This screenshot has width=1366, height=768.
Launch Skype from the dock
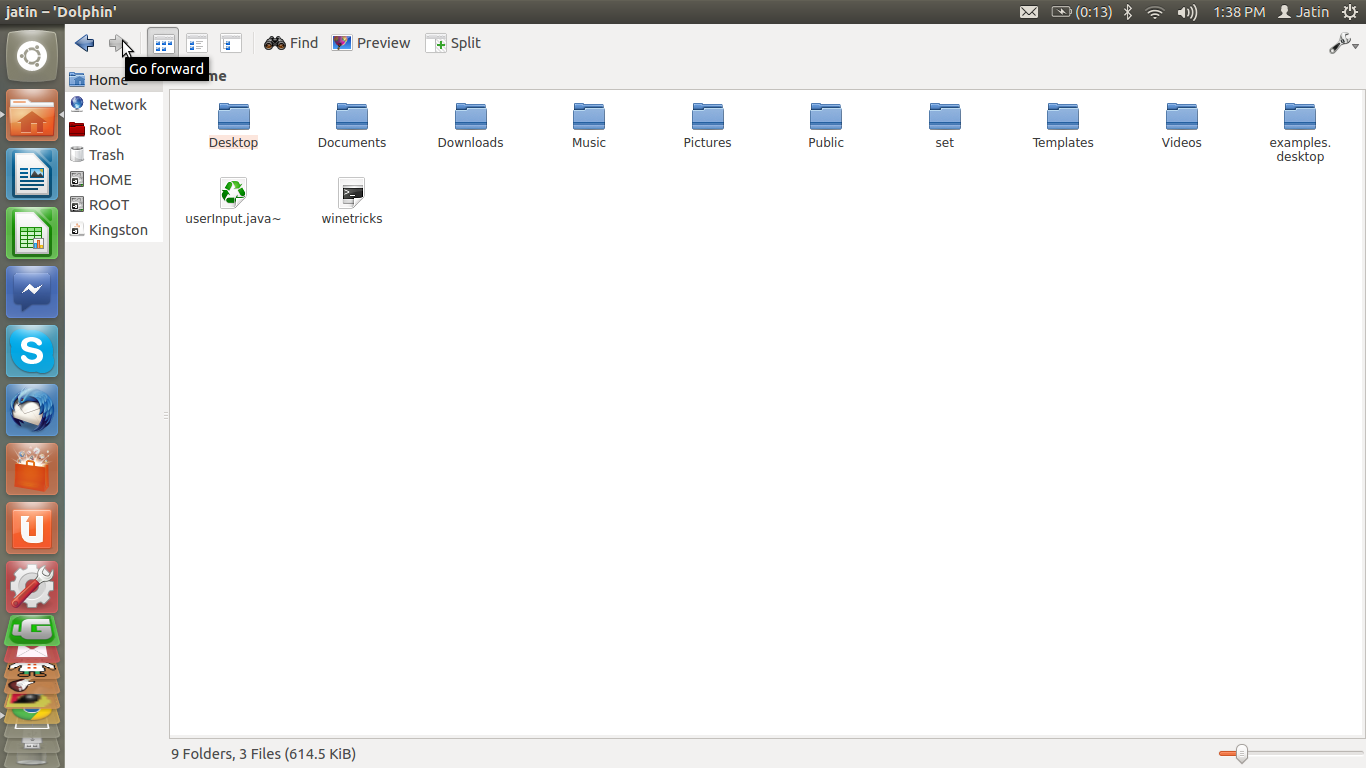(x=31, y=351)
